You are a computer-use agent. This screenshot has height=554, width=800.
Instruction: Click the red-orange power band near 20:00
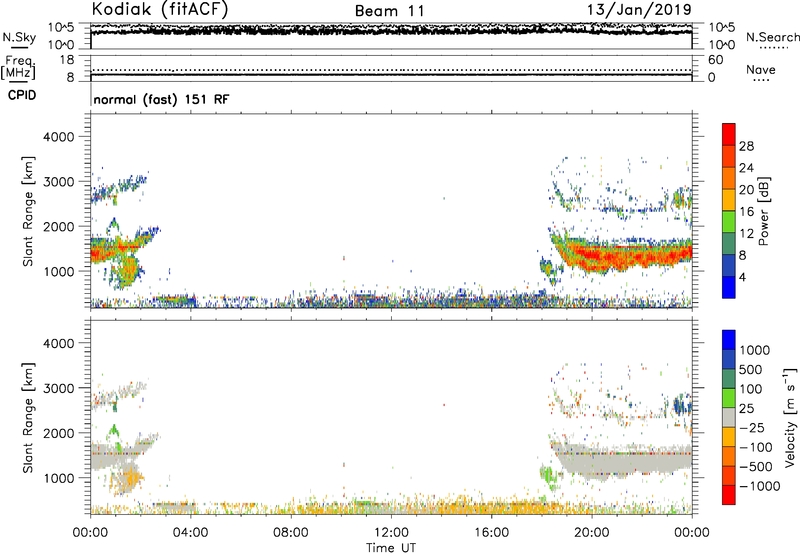click(623, 255)
